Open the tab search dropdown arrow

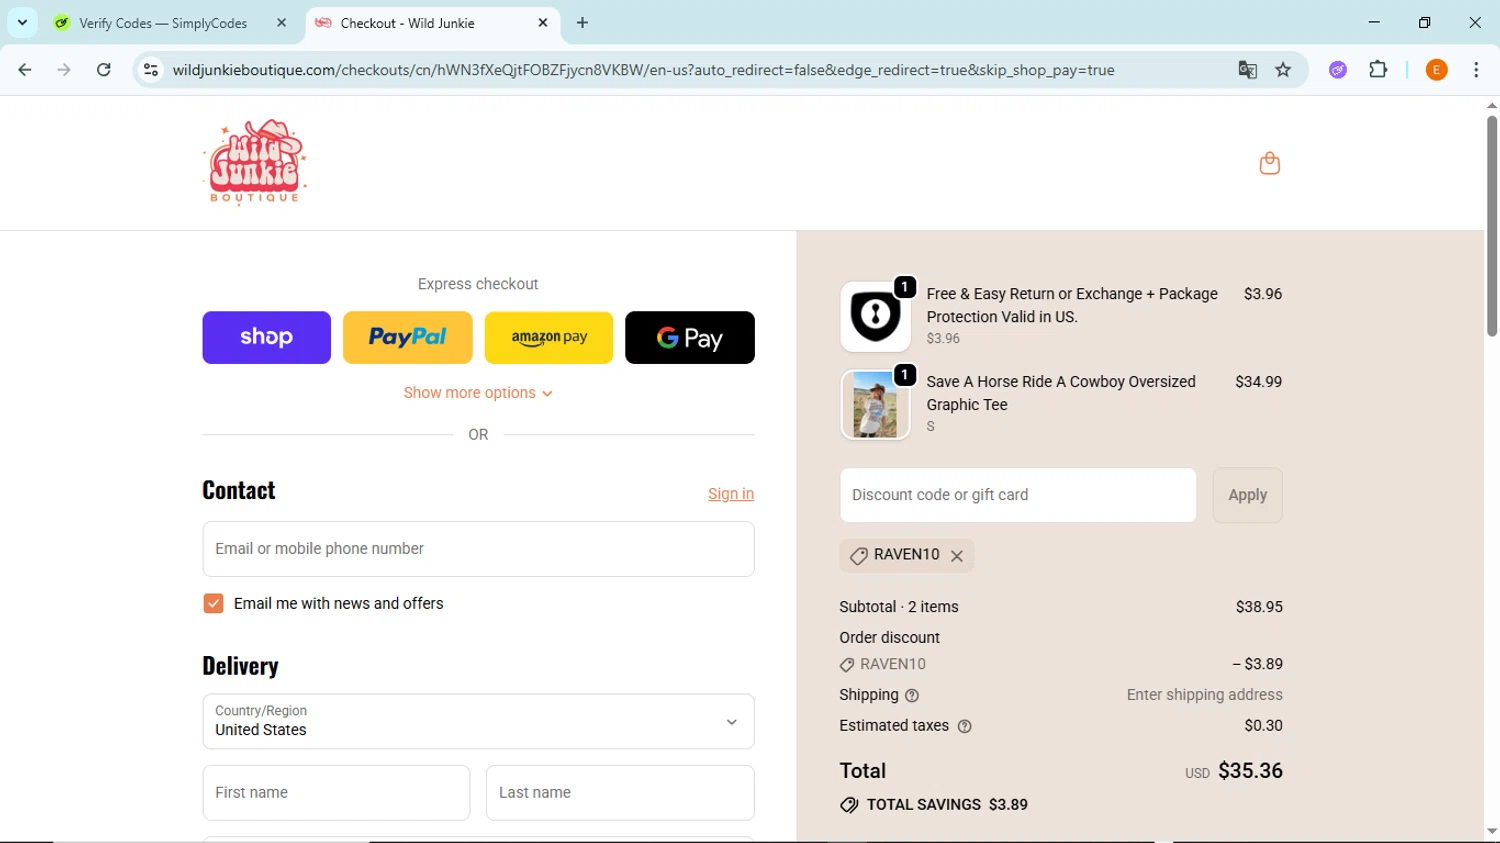22,22
